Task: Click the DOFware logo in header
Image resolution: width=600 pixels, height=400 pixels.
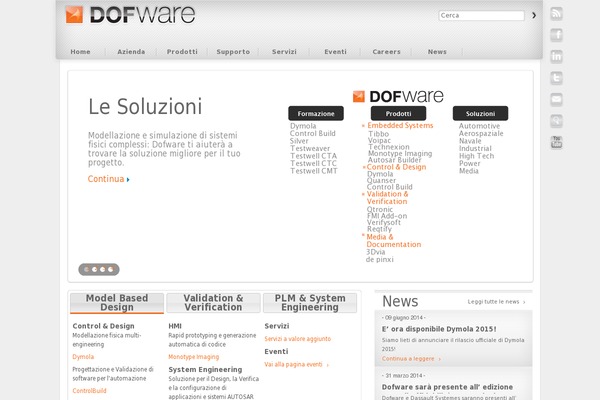Action: [130, 15]
